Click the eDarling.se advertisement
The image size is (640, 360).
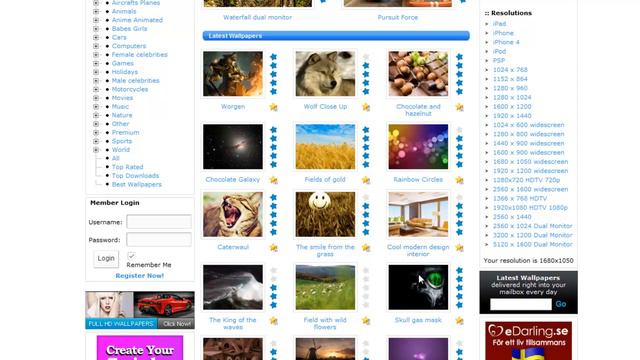click(x=528, y=341)
